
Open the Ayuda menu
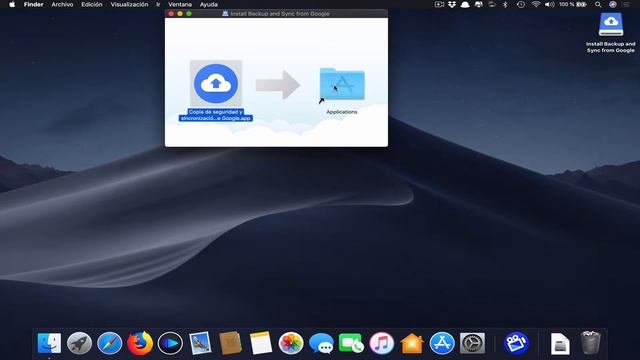click(x=209, y=4)
